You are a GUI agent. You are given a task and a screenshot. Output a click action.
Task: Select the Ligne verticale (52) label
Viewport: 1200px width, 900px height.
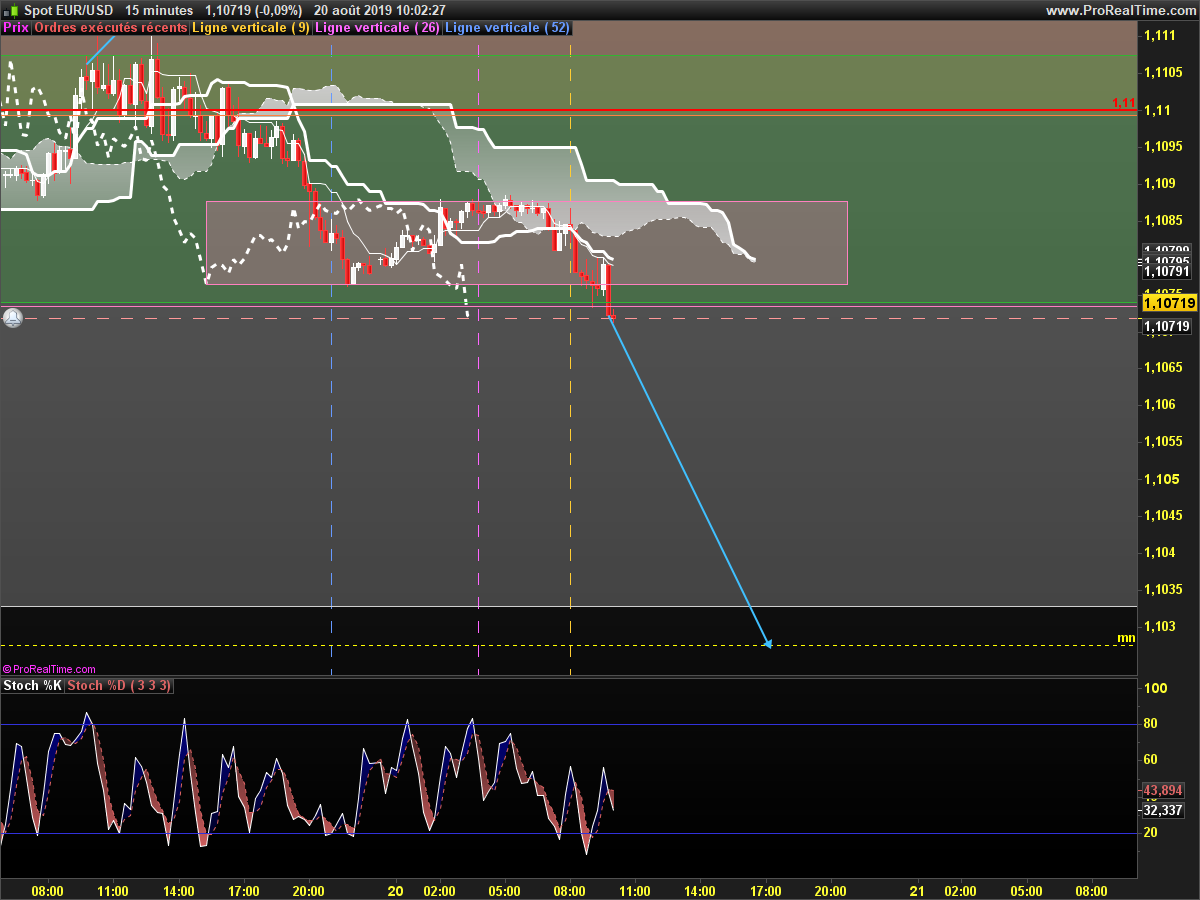coord(507,28)
